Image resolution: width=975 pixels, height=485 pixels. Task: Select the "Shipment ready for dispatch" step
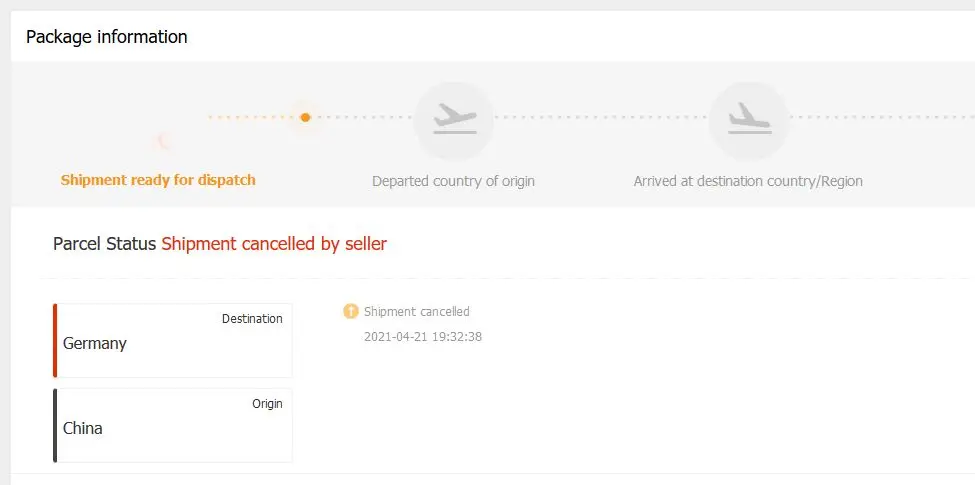click(158, 181)
